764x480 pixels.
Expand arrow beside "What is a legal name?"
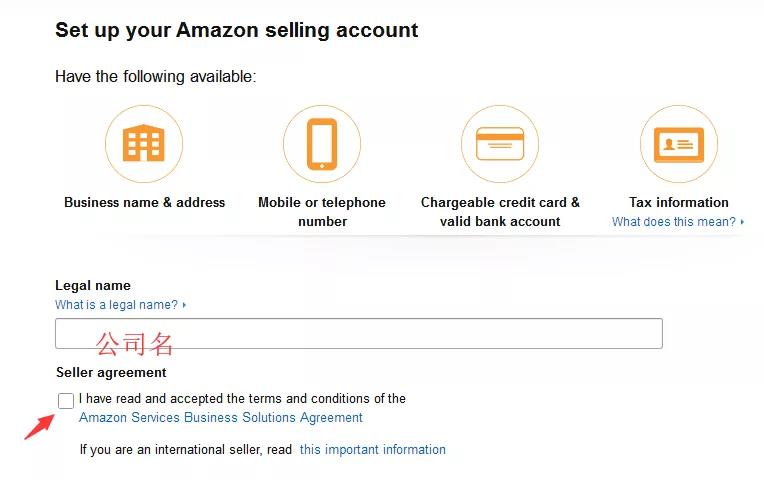(x=185, y=305)
